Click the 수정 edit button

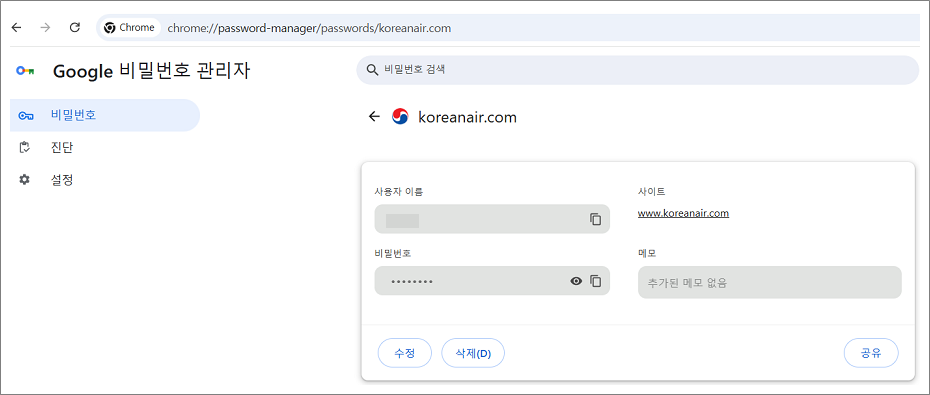tap(405, 353)
